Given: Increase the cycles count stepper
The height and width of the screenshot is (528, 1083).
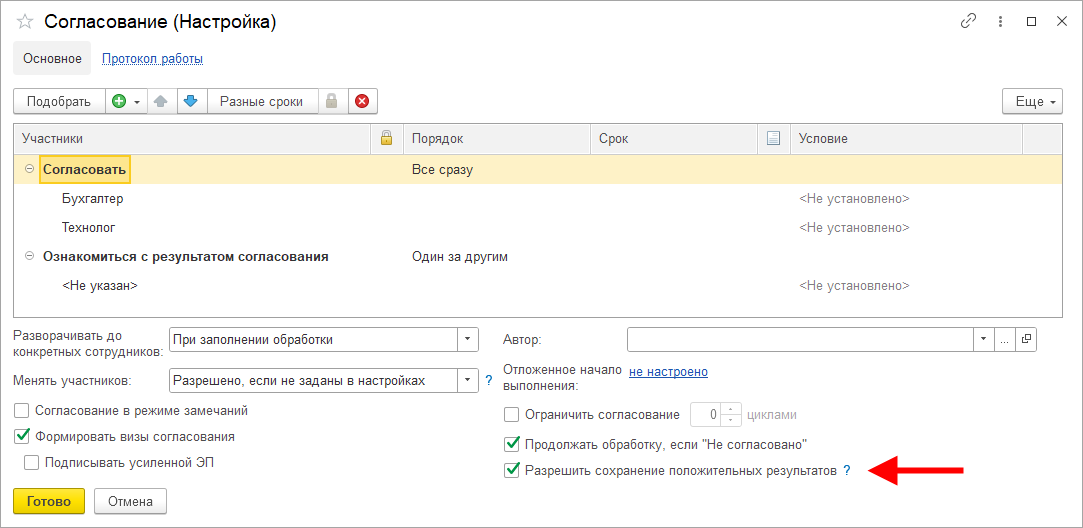Looking at the screenshot, I should click(x=731, y=409).
